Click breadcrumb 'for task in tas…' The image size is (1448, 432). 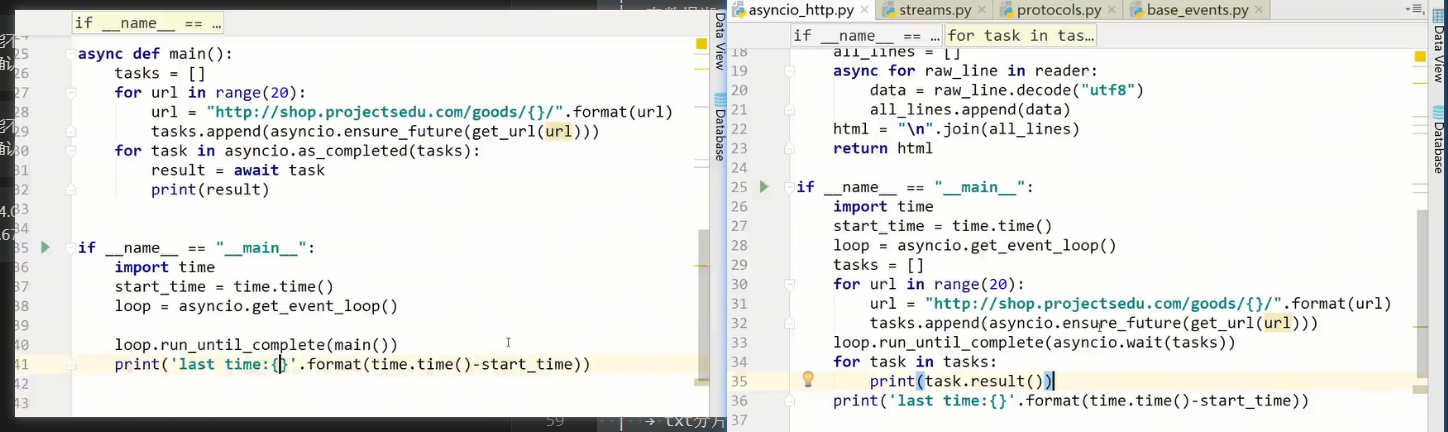pyautogui.click(x=1020, y=35)
